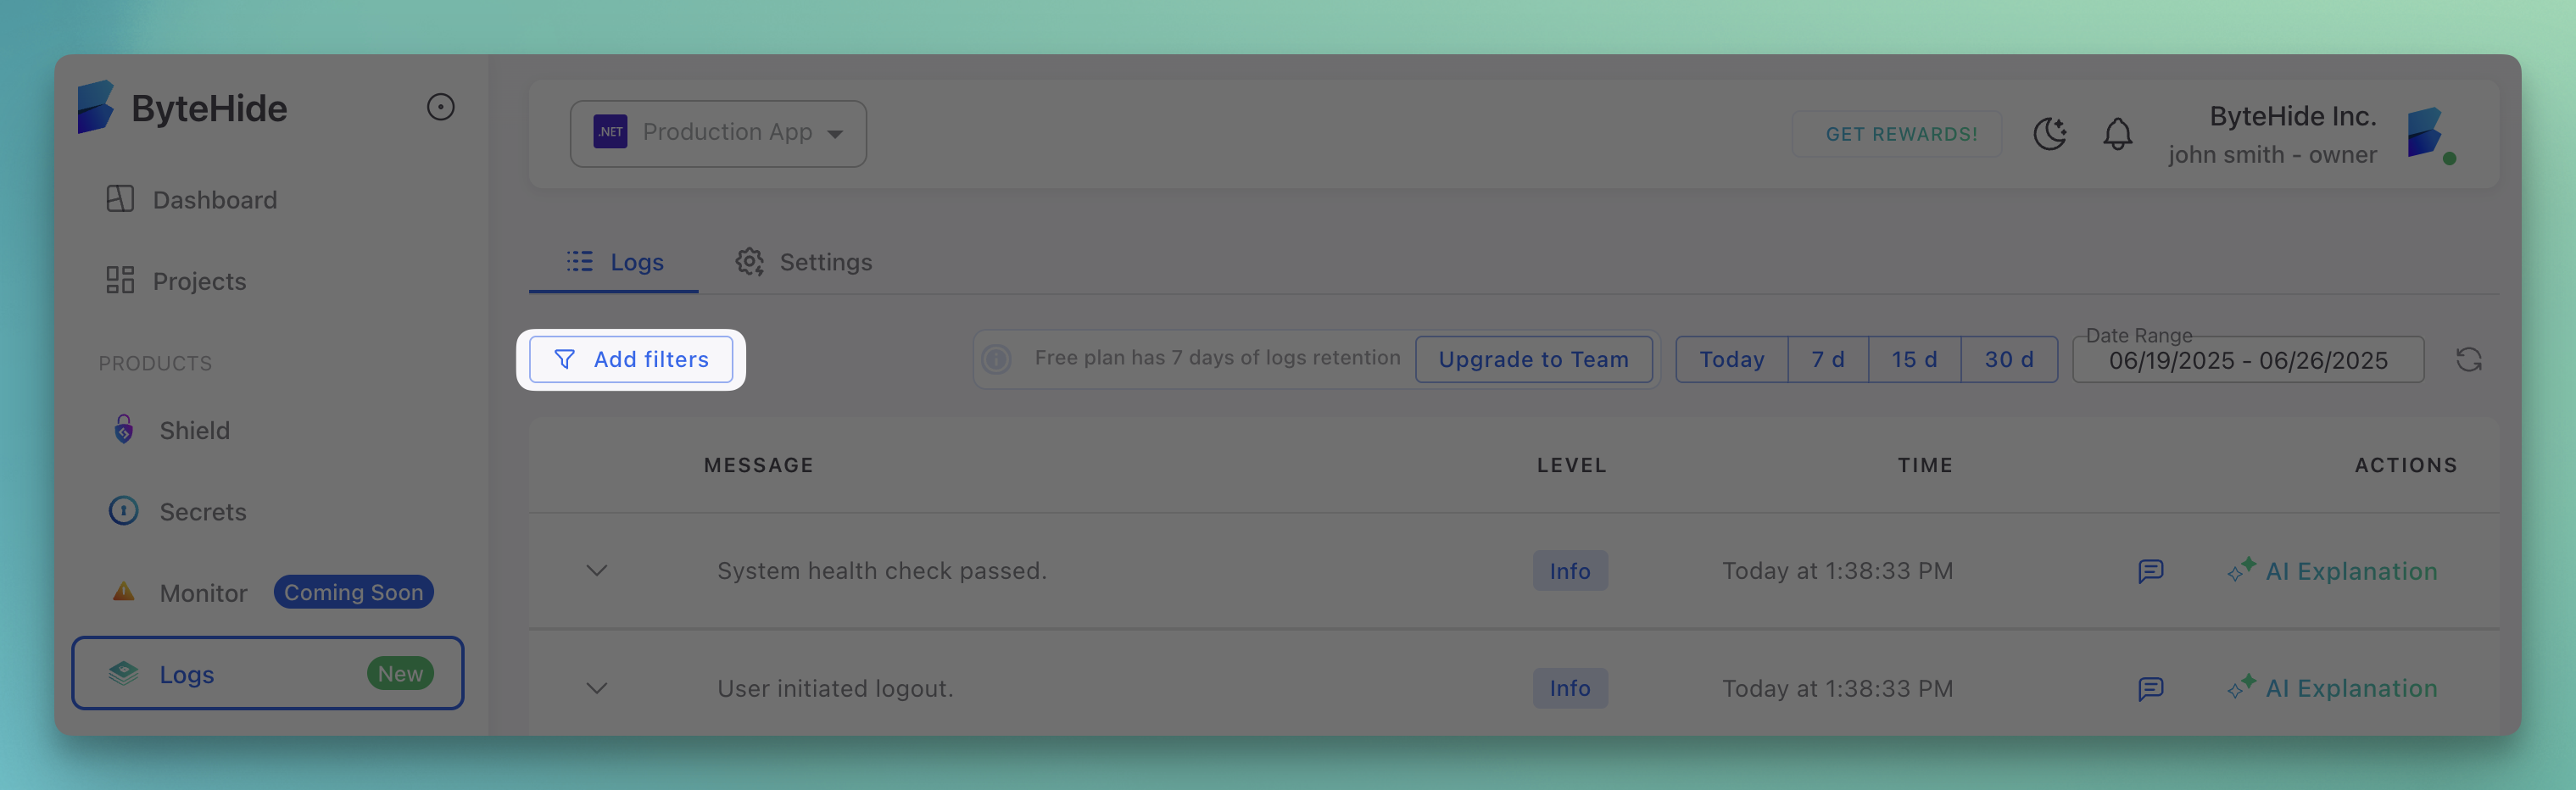Expand the System health check log entry
Viewport: 2576px width, 790px height.
click(x=596, y=571)
